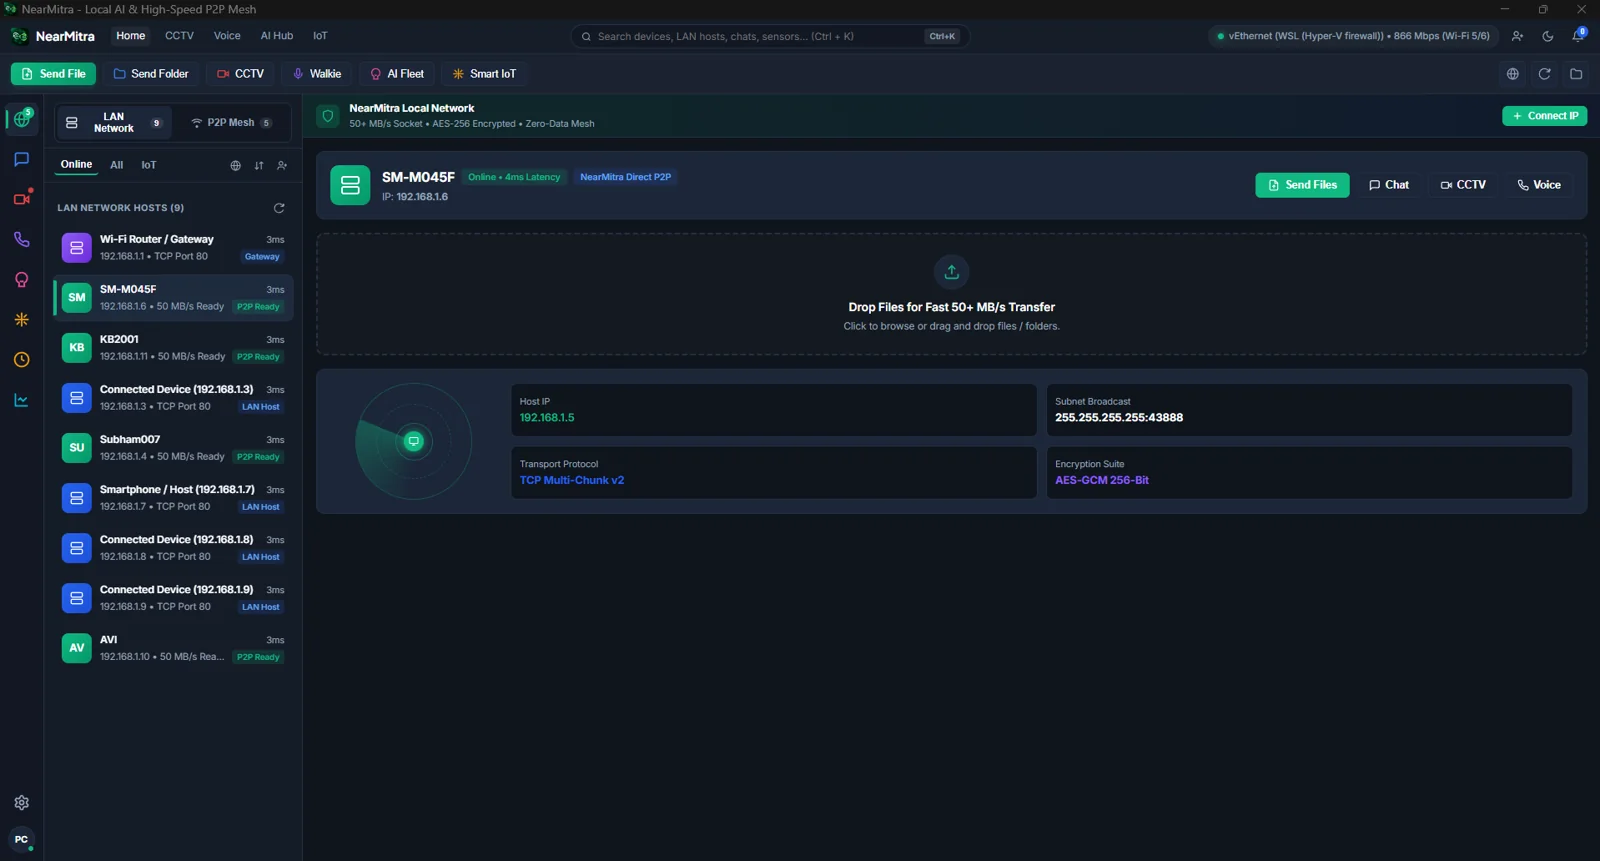Select the KB2001 host
Screen dimensions: 1600x861
tap(173, 348)
